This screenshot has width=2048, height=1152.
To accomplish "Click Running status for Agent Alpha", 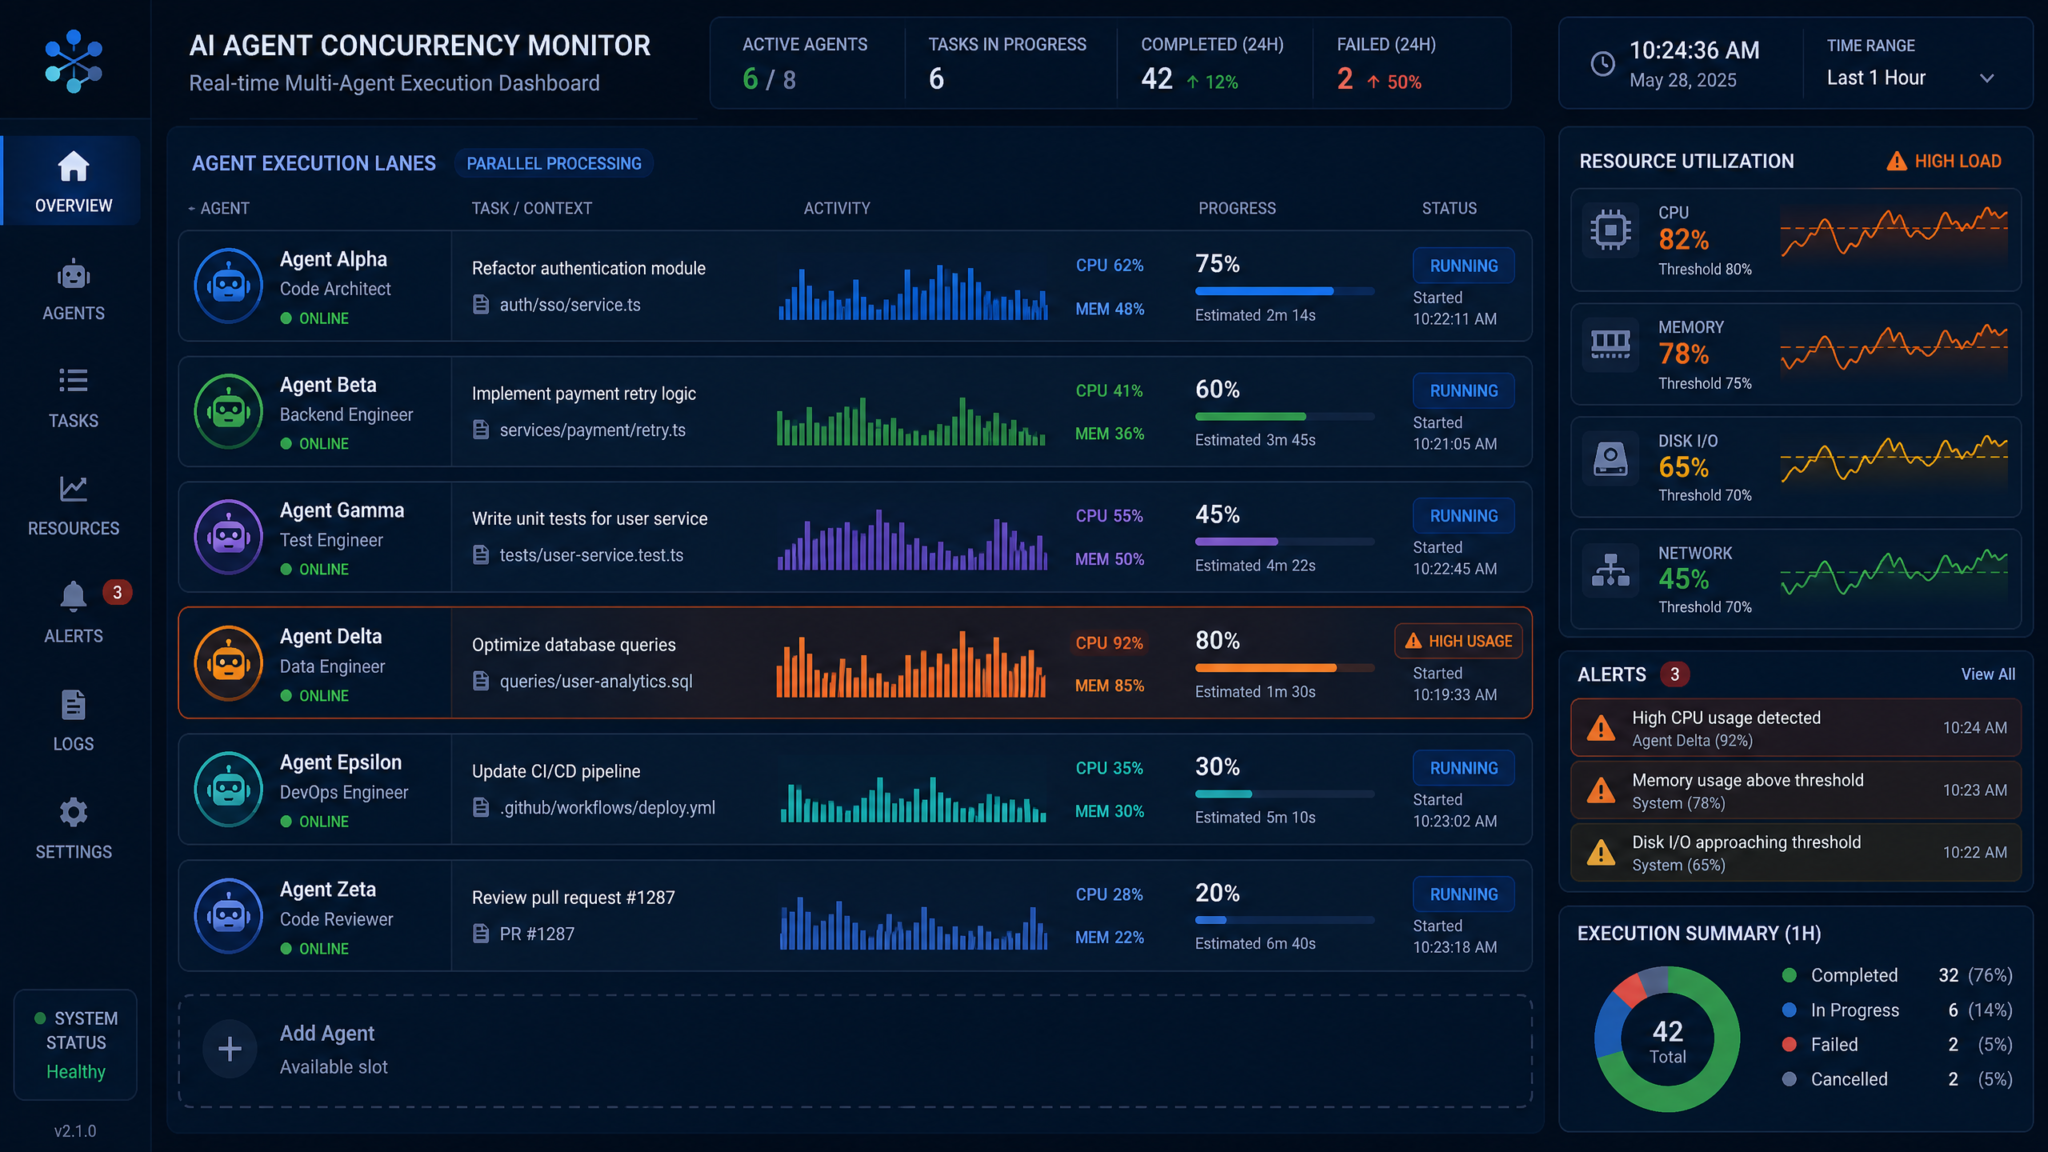I will point(1463,266).
